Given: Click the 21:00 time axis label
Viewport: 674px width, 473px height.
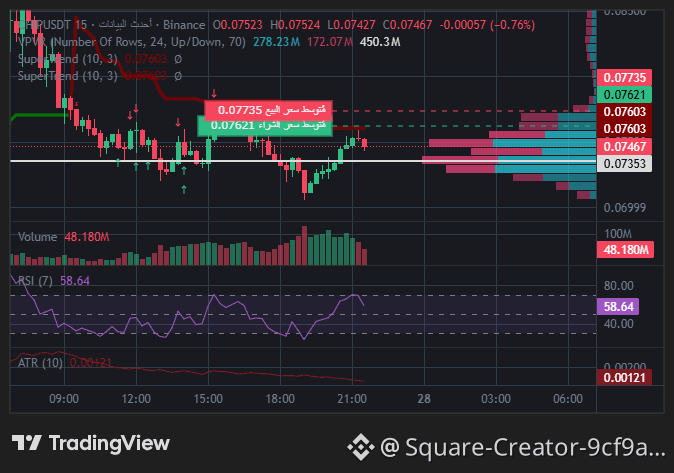Looking at the screenshot, I should (352, 399).
